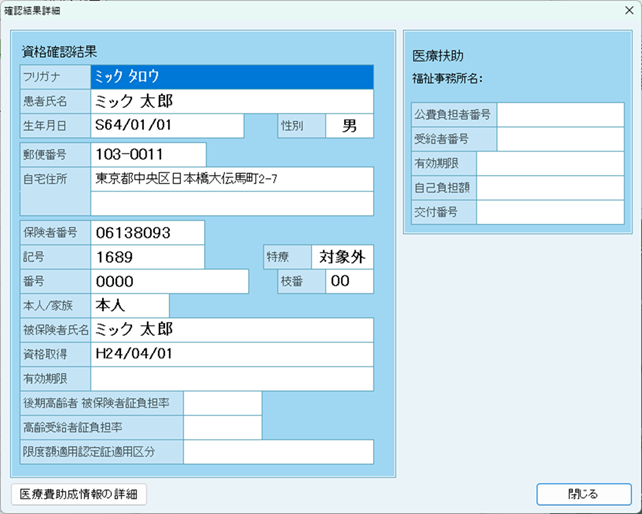Click the 郵便番号 field 103-0011
The height and width of the screenshot is (514, 642).
pos(148,155)
